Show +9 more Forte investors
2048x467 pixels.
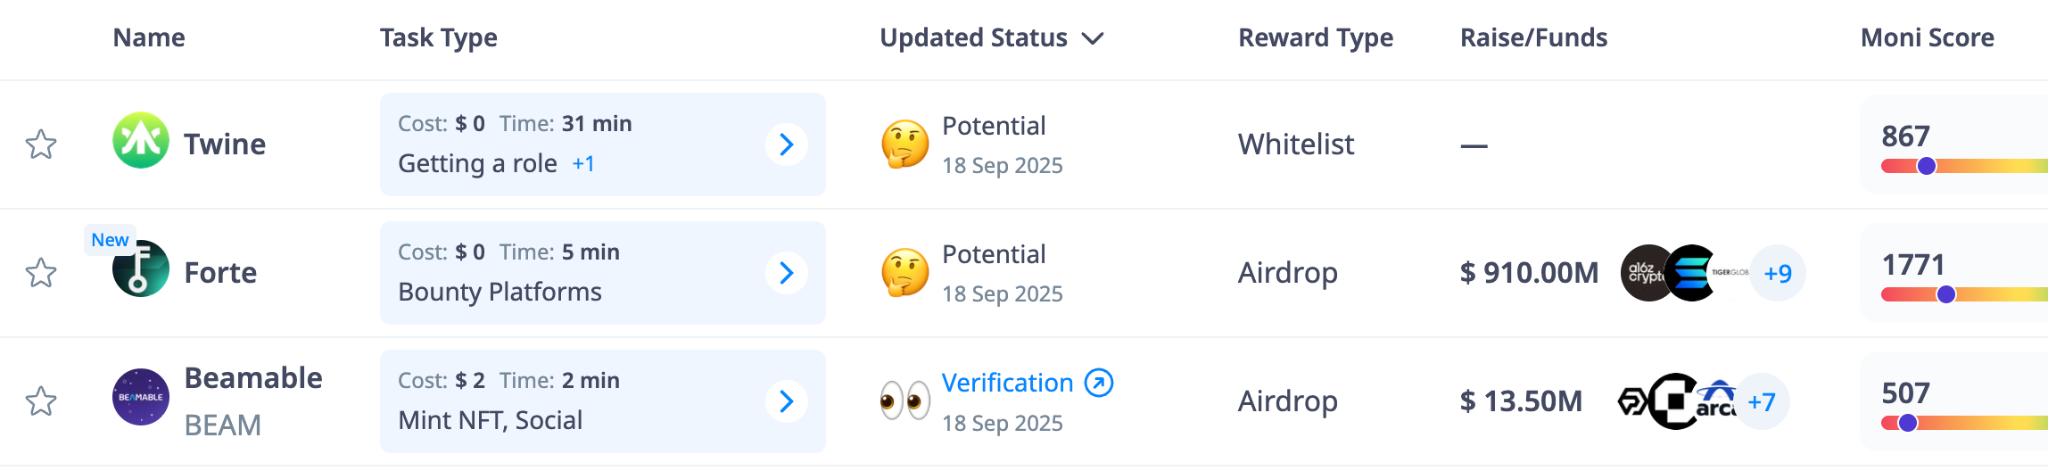tap(1778, 273)
